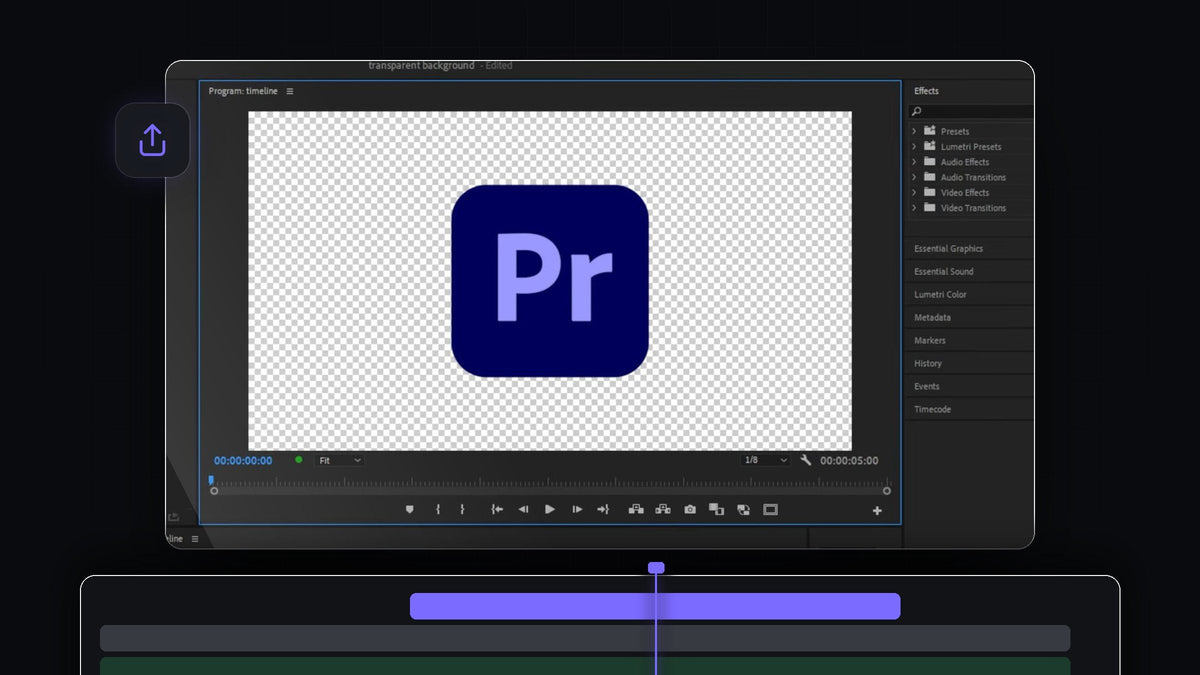This screenshot has width=1200, height=675.
Task: Click the Pr logo in program monitor
Action: [550, 281]
